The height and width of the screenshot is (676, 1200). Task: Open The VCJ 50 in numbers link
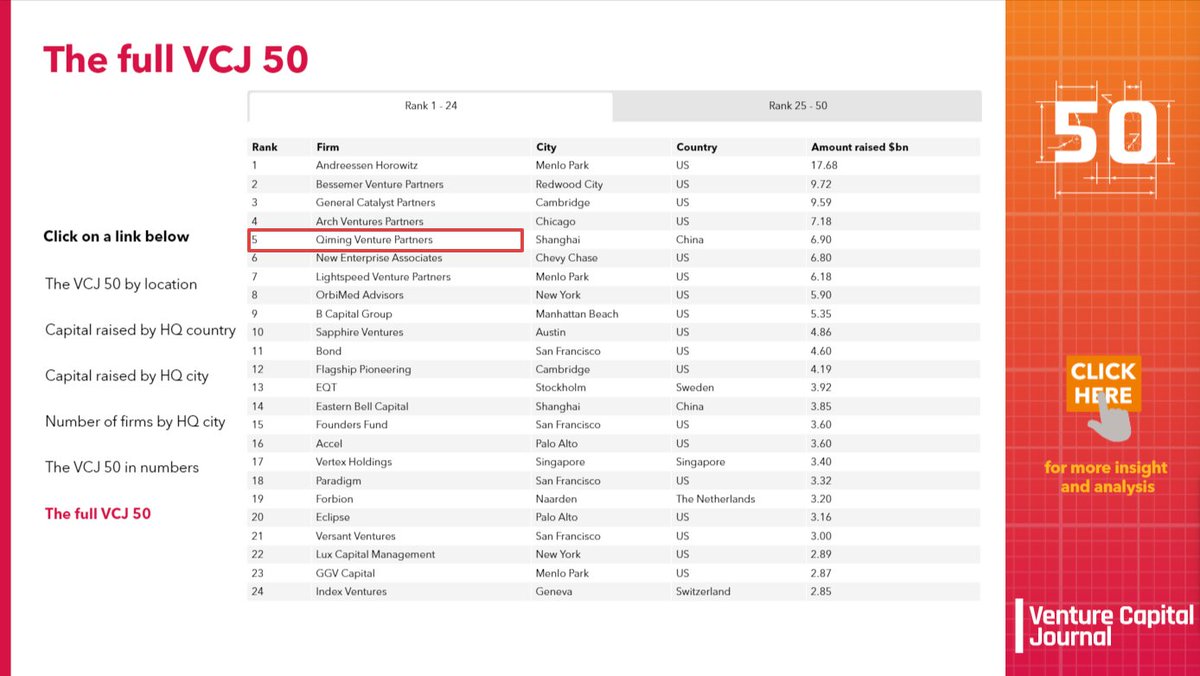click(x=122, y=467)
